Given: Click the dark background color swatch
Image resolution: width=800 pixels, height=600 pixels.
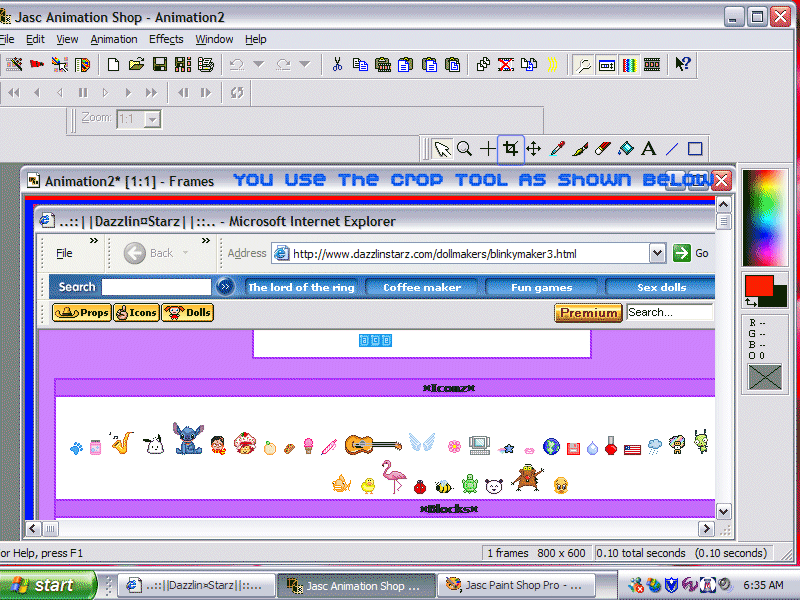Looking at the screenshot, I should (x=778, y=297).
